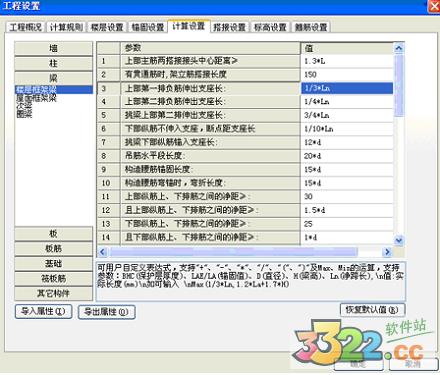Click the 导入属性 button
Screen dimensions: 440x375
tap(43, 312)
